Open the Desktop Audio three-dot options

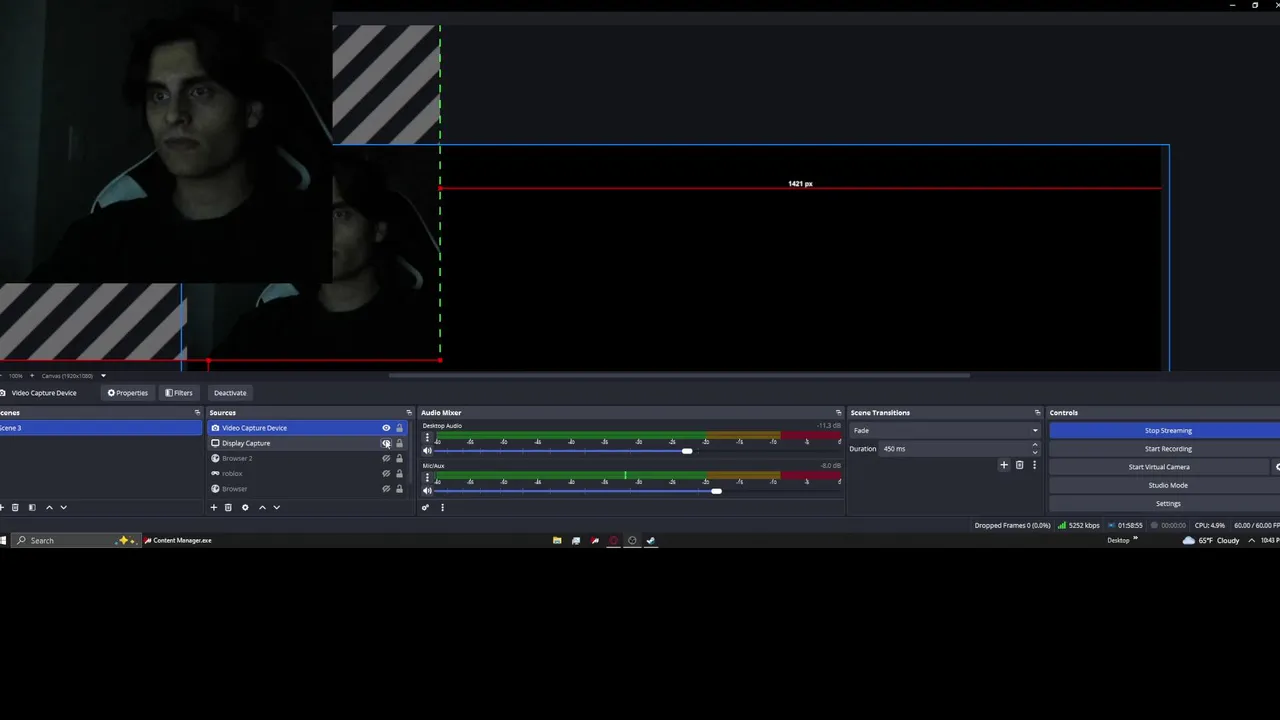tap(427, 438)
